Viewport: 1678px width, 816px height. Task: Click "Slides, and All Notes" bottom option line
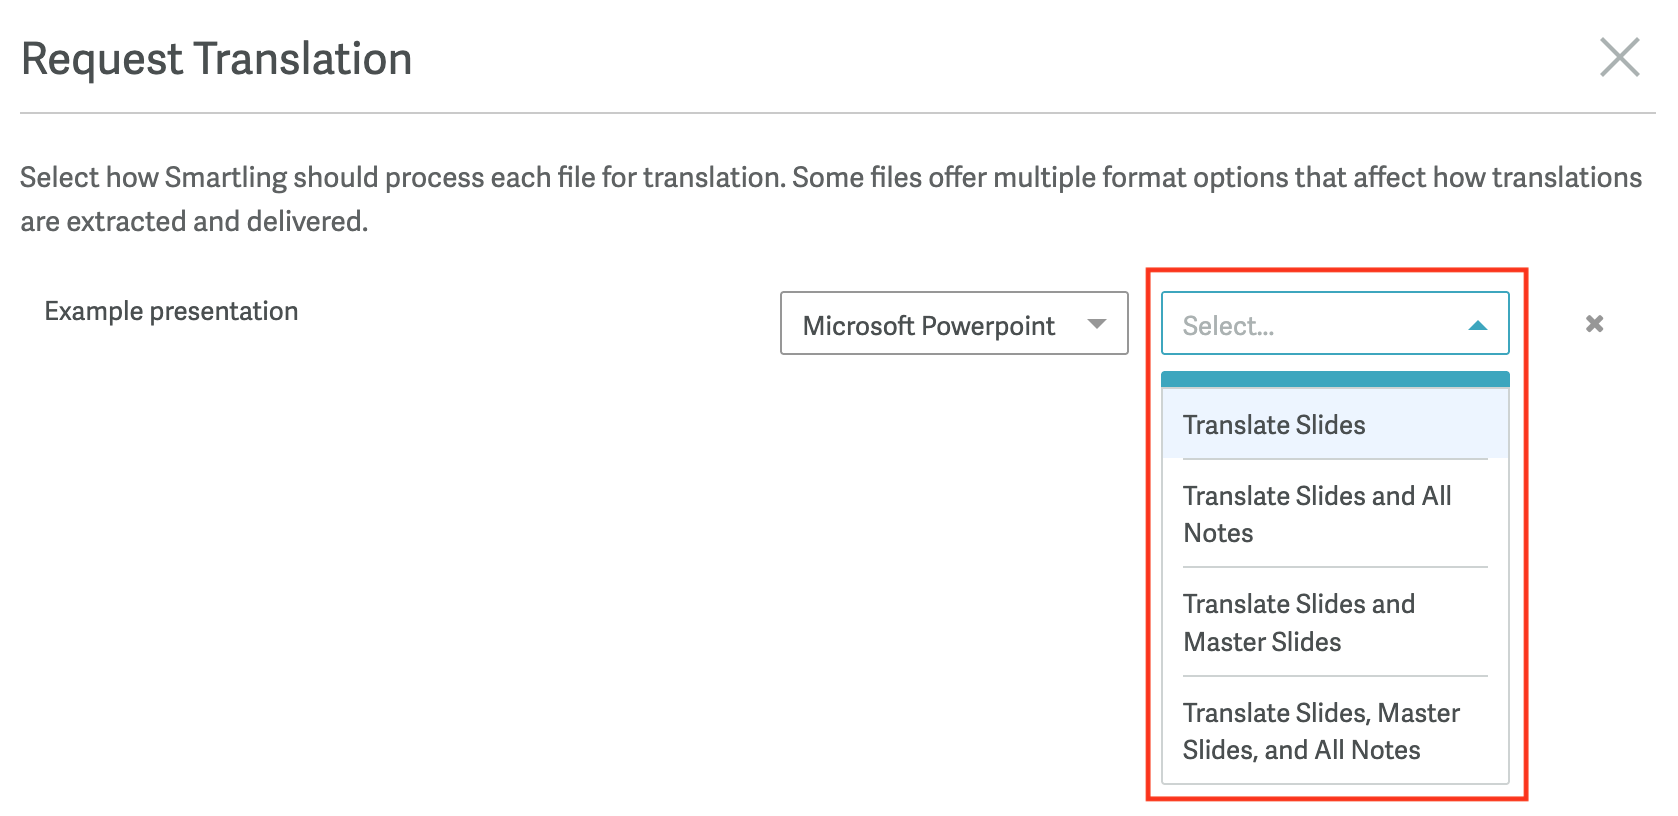tap(1301, 750)
